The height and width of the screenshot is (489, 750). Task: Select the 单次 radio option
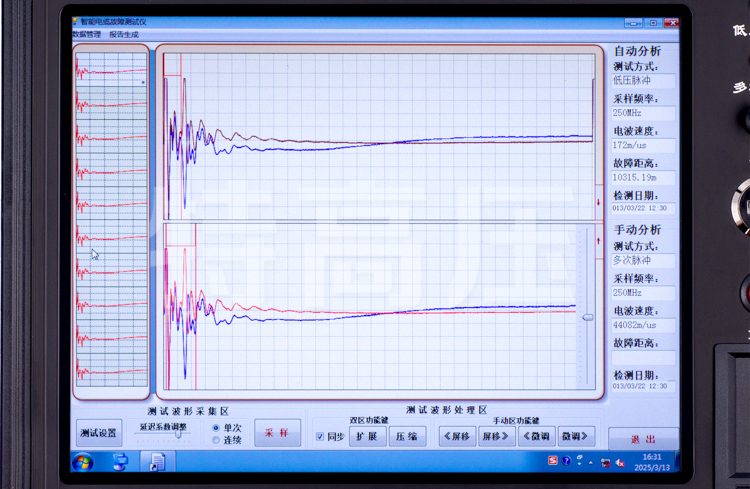(216, 427)
